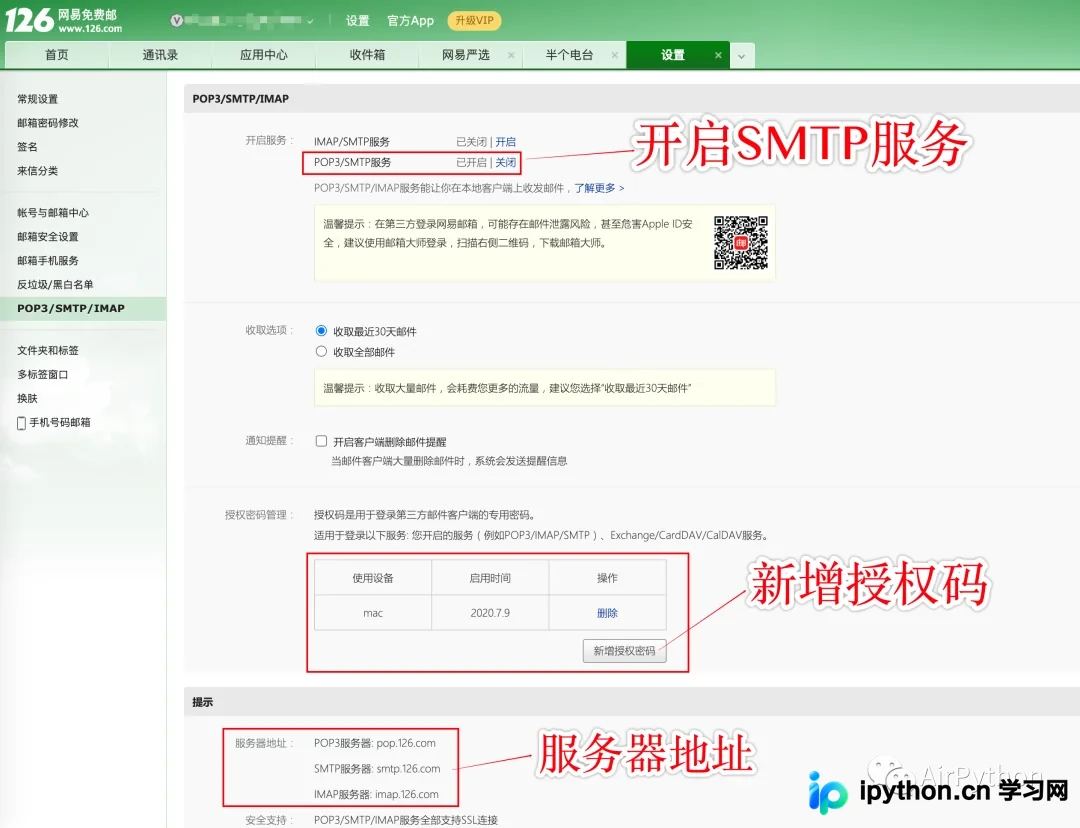Open 邮箱密码修改 in sidebar
The image size is (1080, 828).
(x=48, y=123)
